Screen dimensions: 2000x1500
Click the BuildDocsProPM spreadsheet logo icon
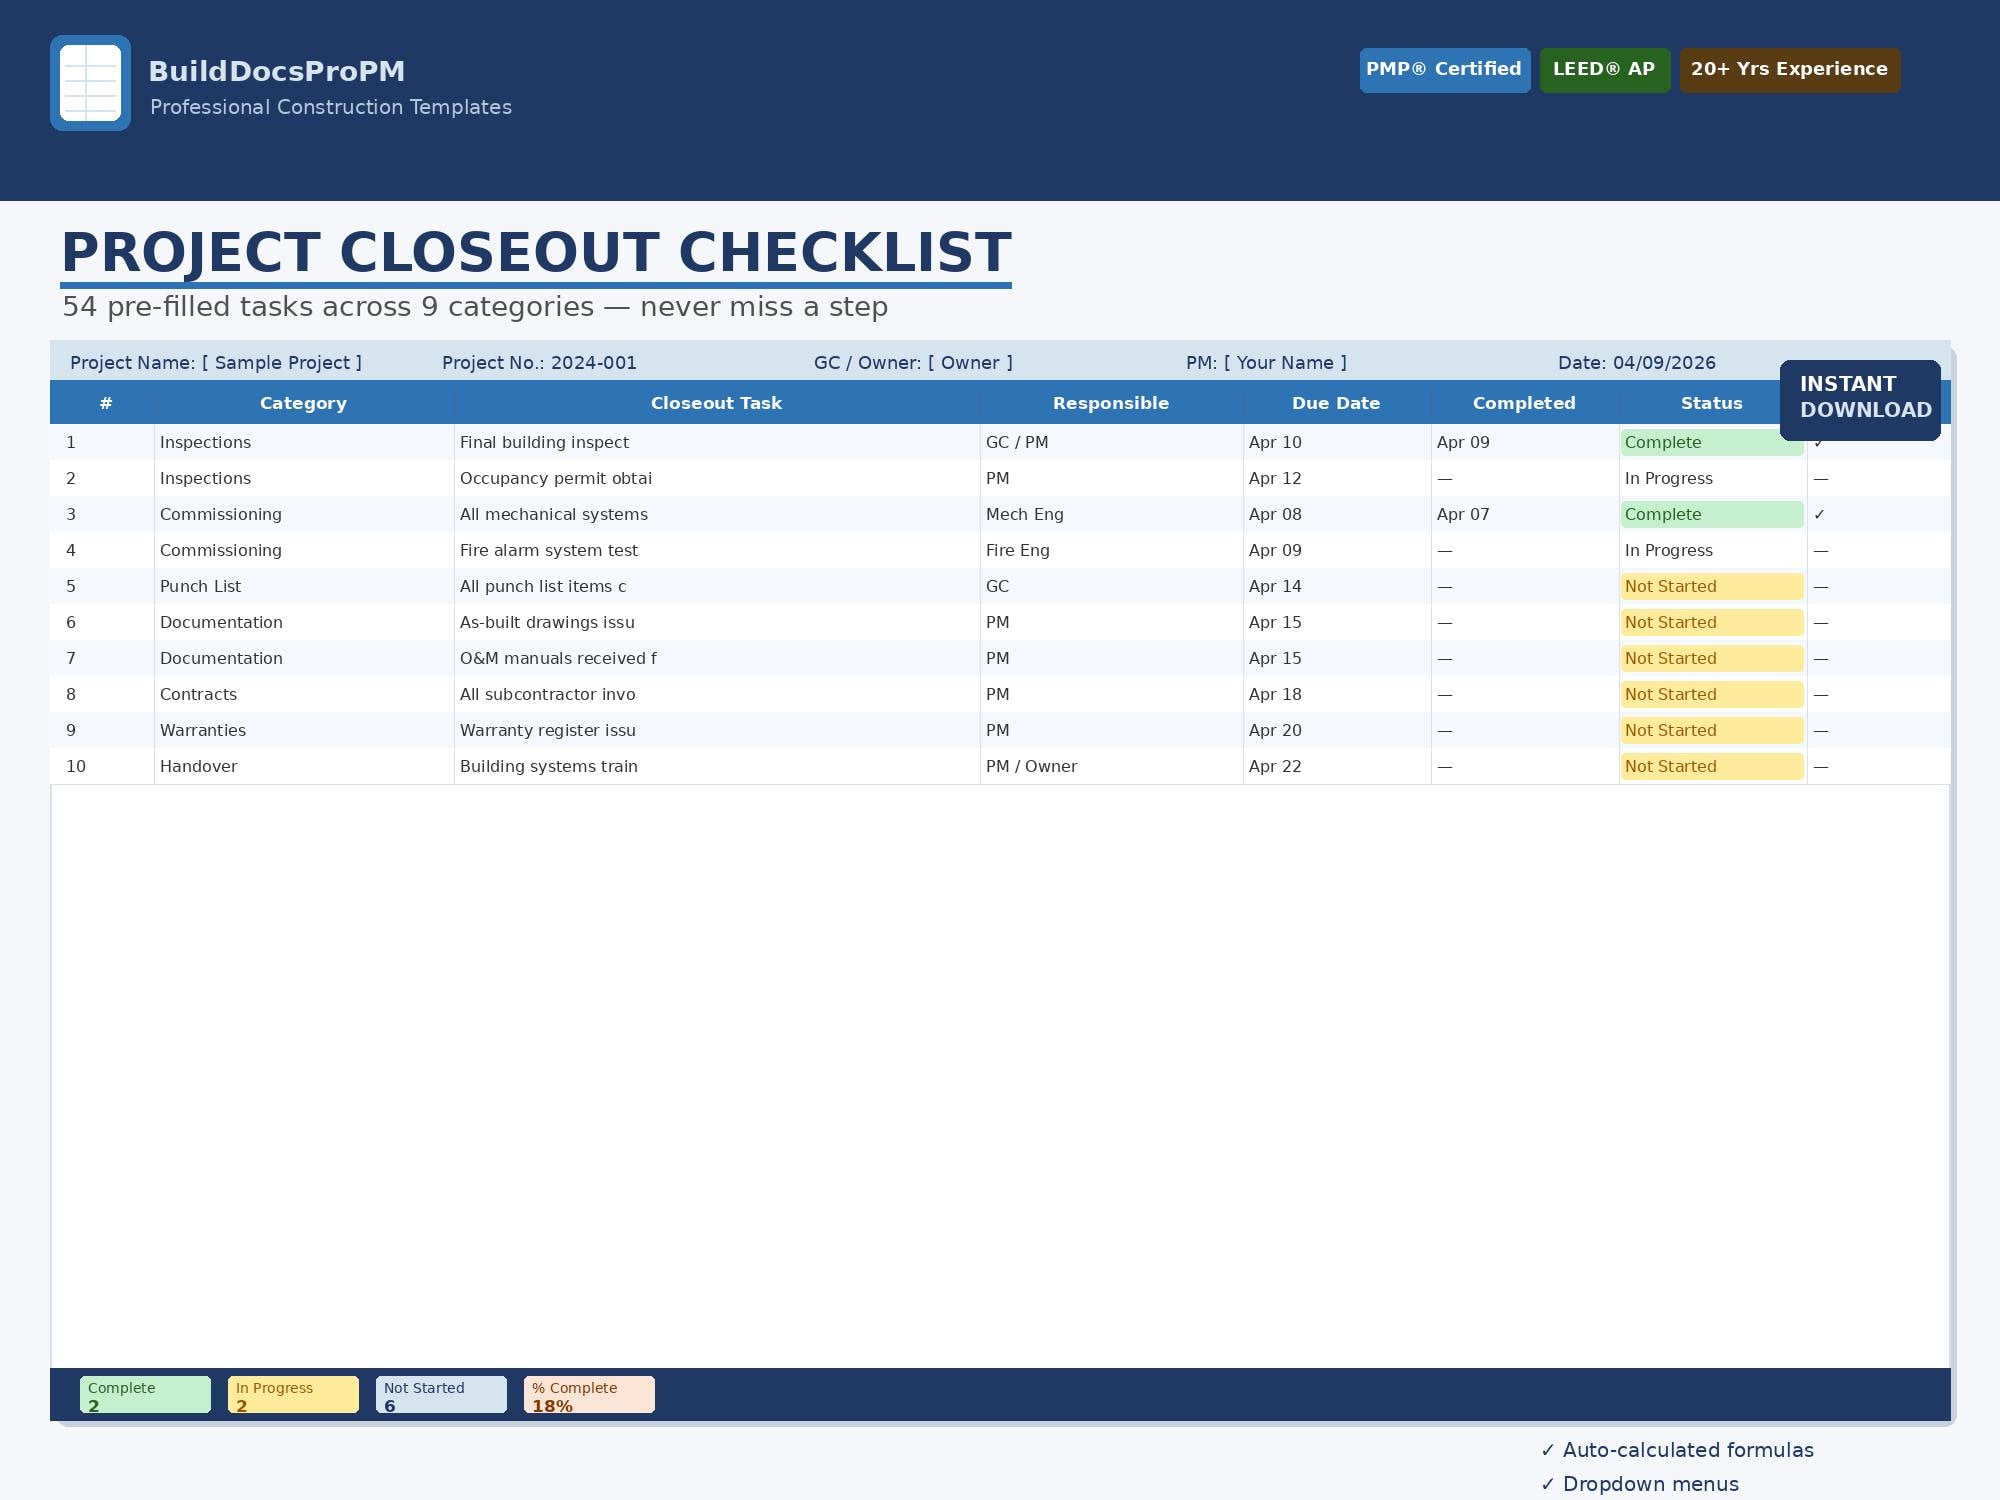click(90, 83)
